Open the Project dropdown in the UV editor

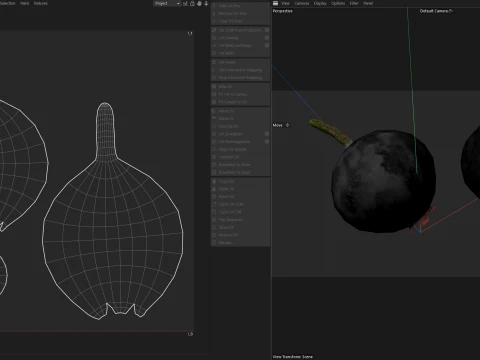[167, 3]
